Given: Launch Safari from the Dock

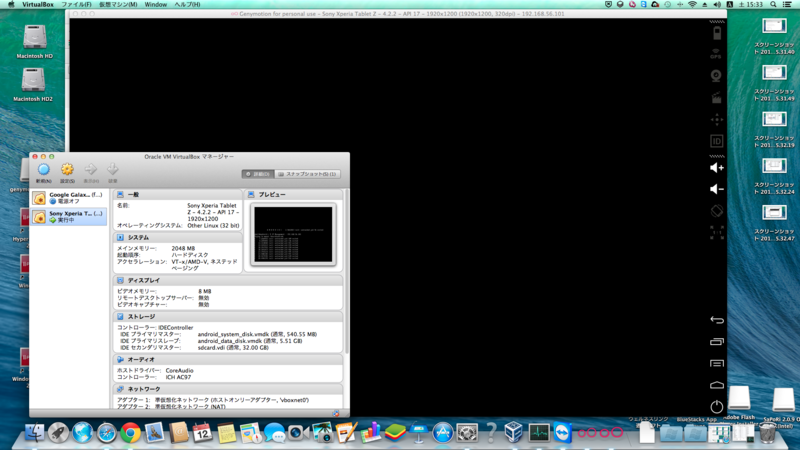Looking at the screenshot, I should 107,433.
